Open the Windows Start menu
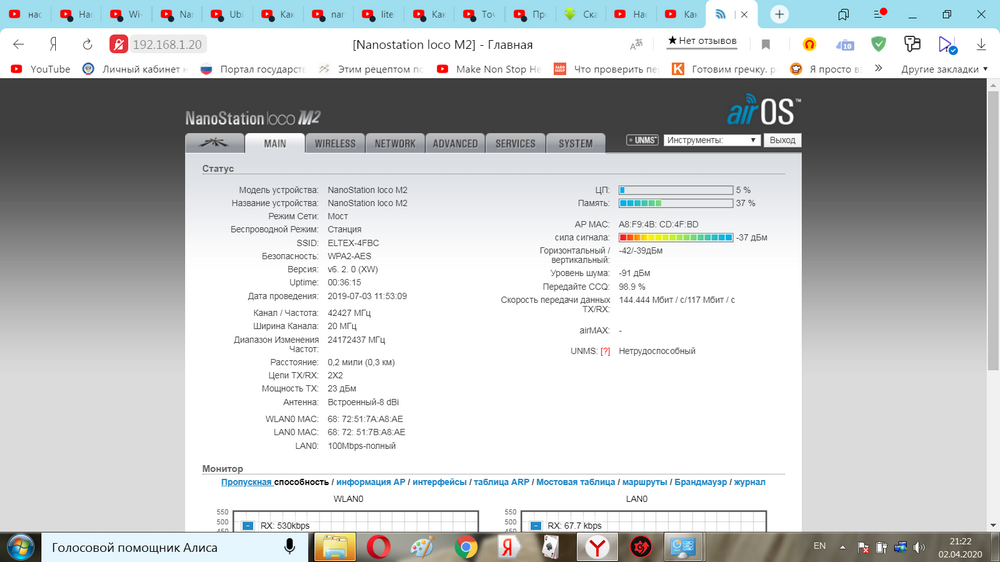 click(x=20, y=547)
